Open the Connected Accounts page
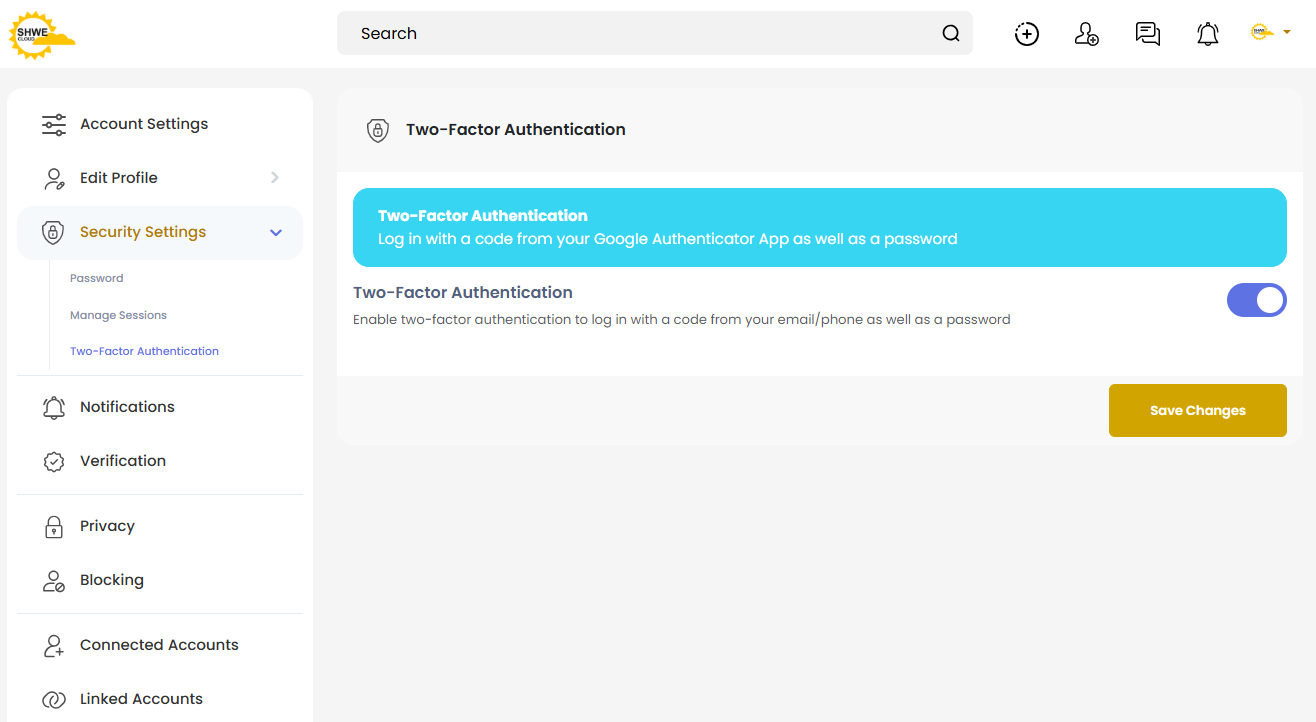 tap(160, 645)
